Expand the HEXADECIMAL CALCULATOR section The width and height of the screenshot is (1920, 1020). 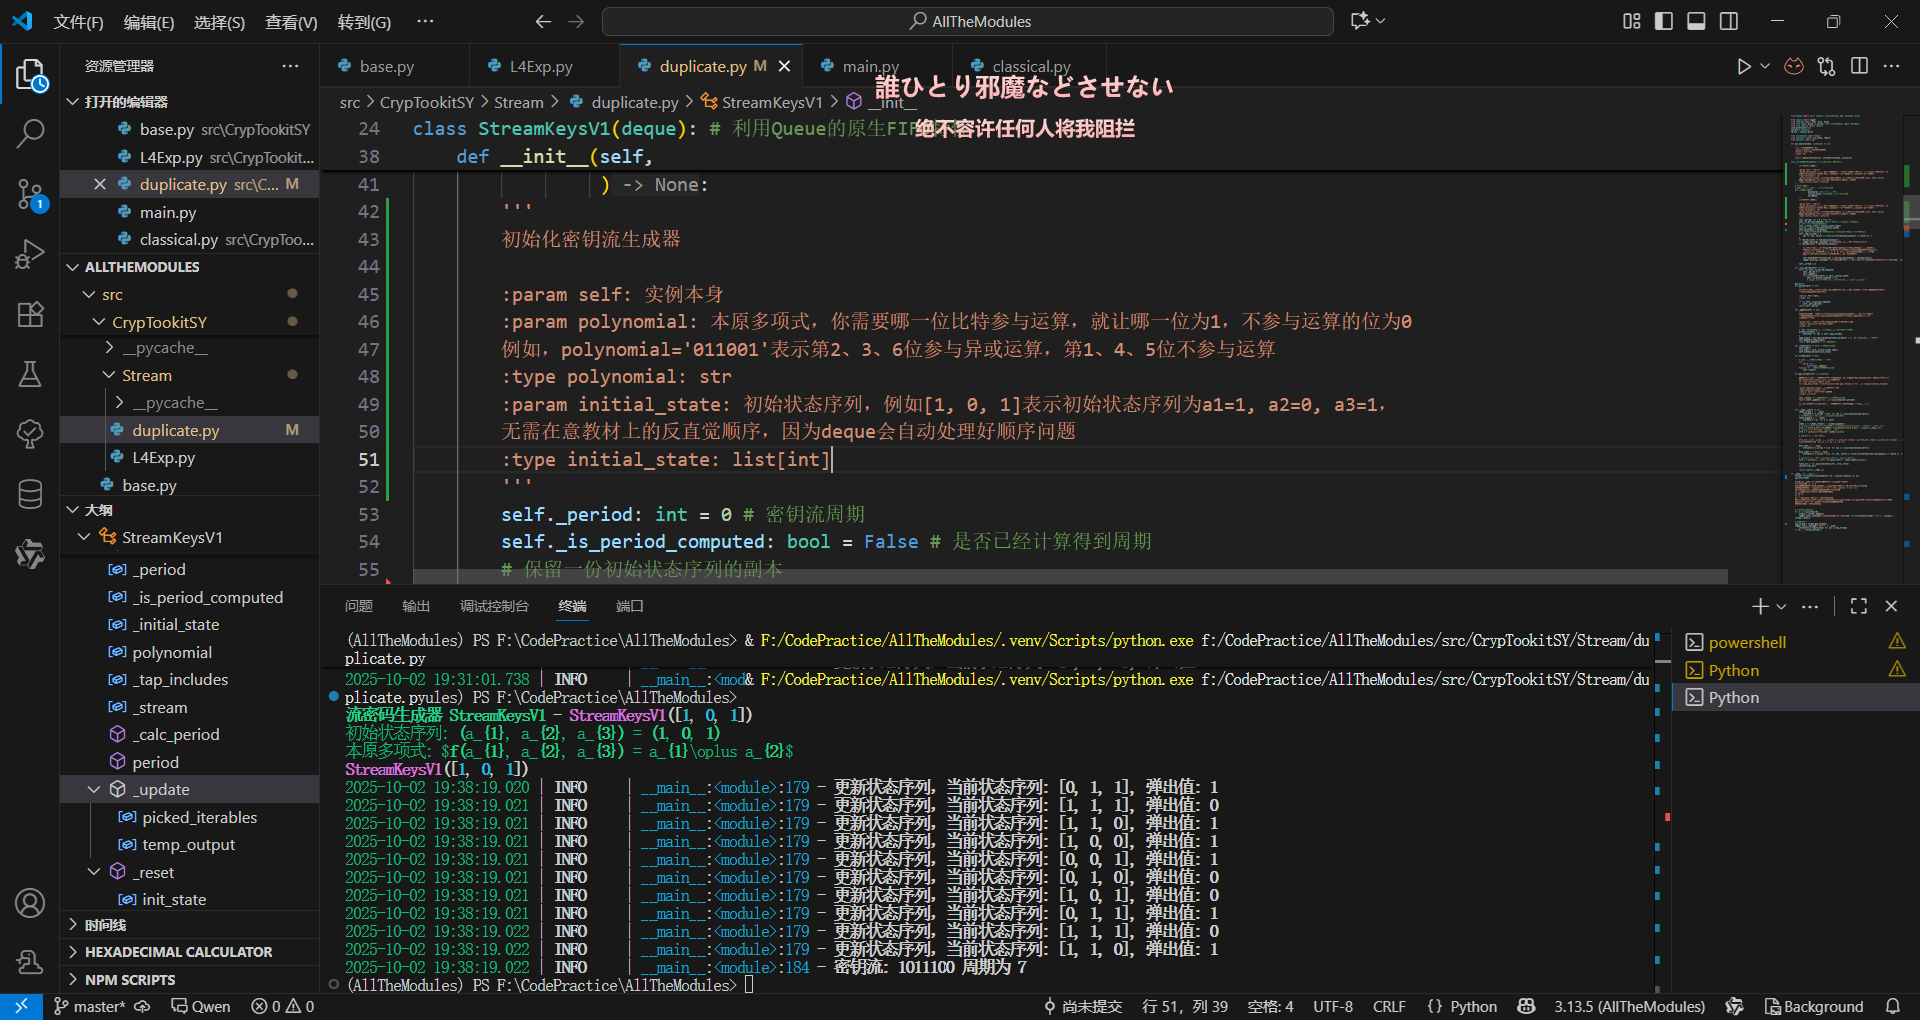(x=178, y=952)
